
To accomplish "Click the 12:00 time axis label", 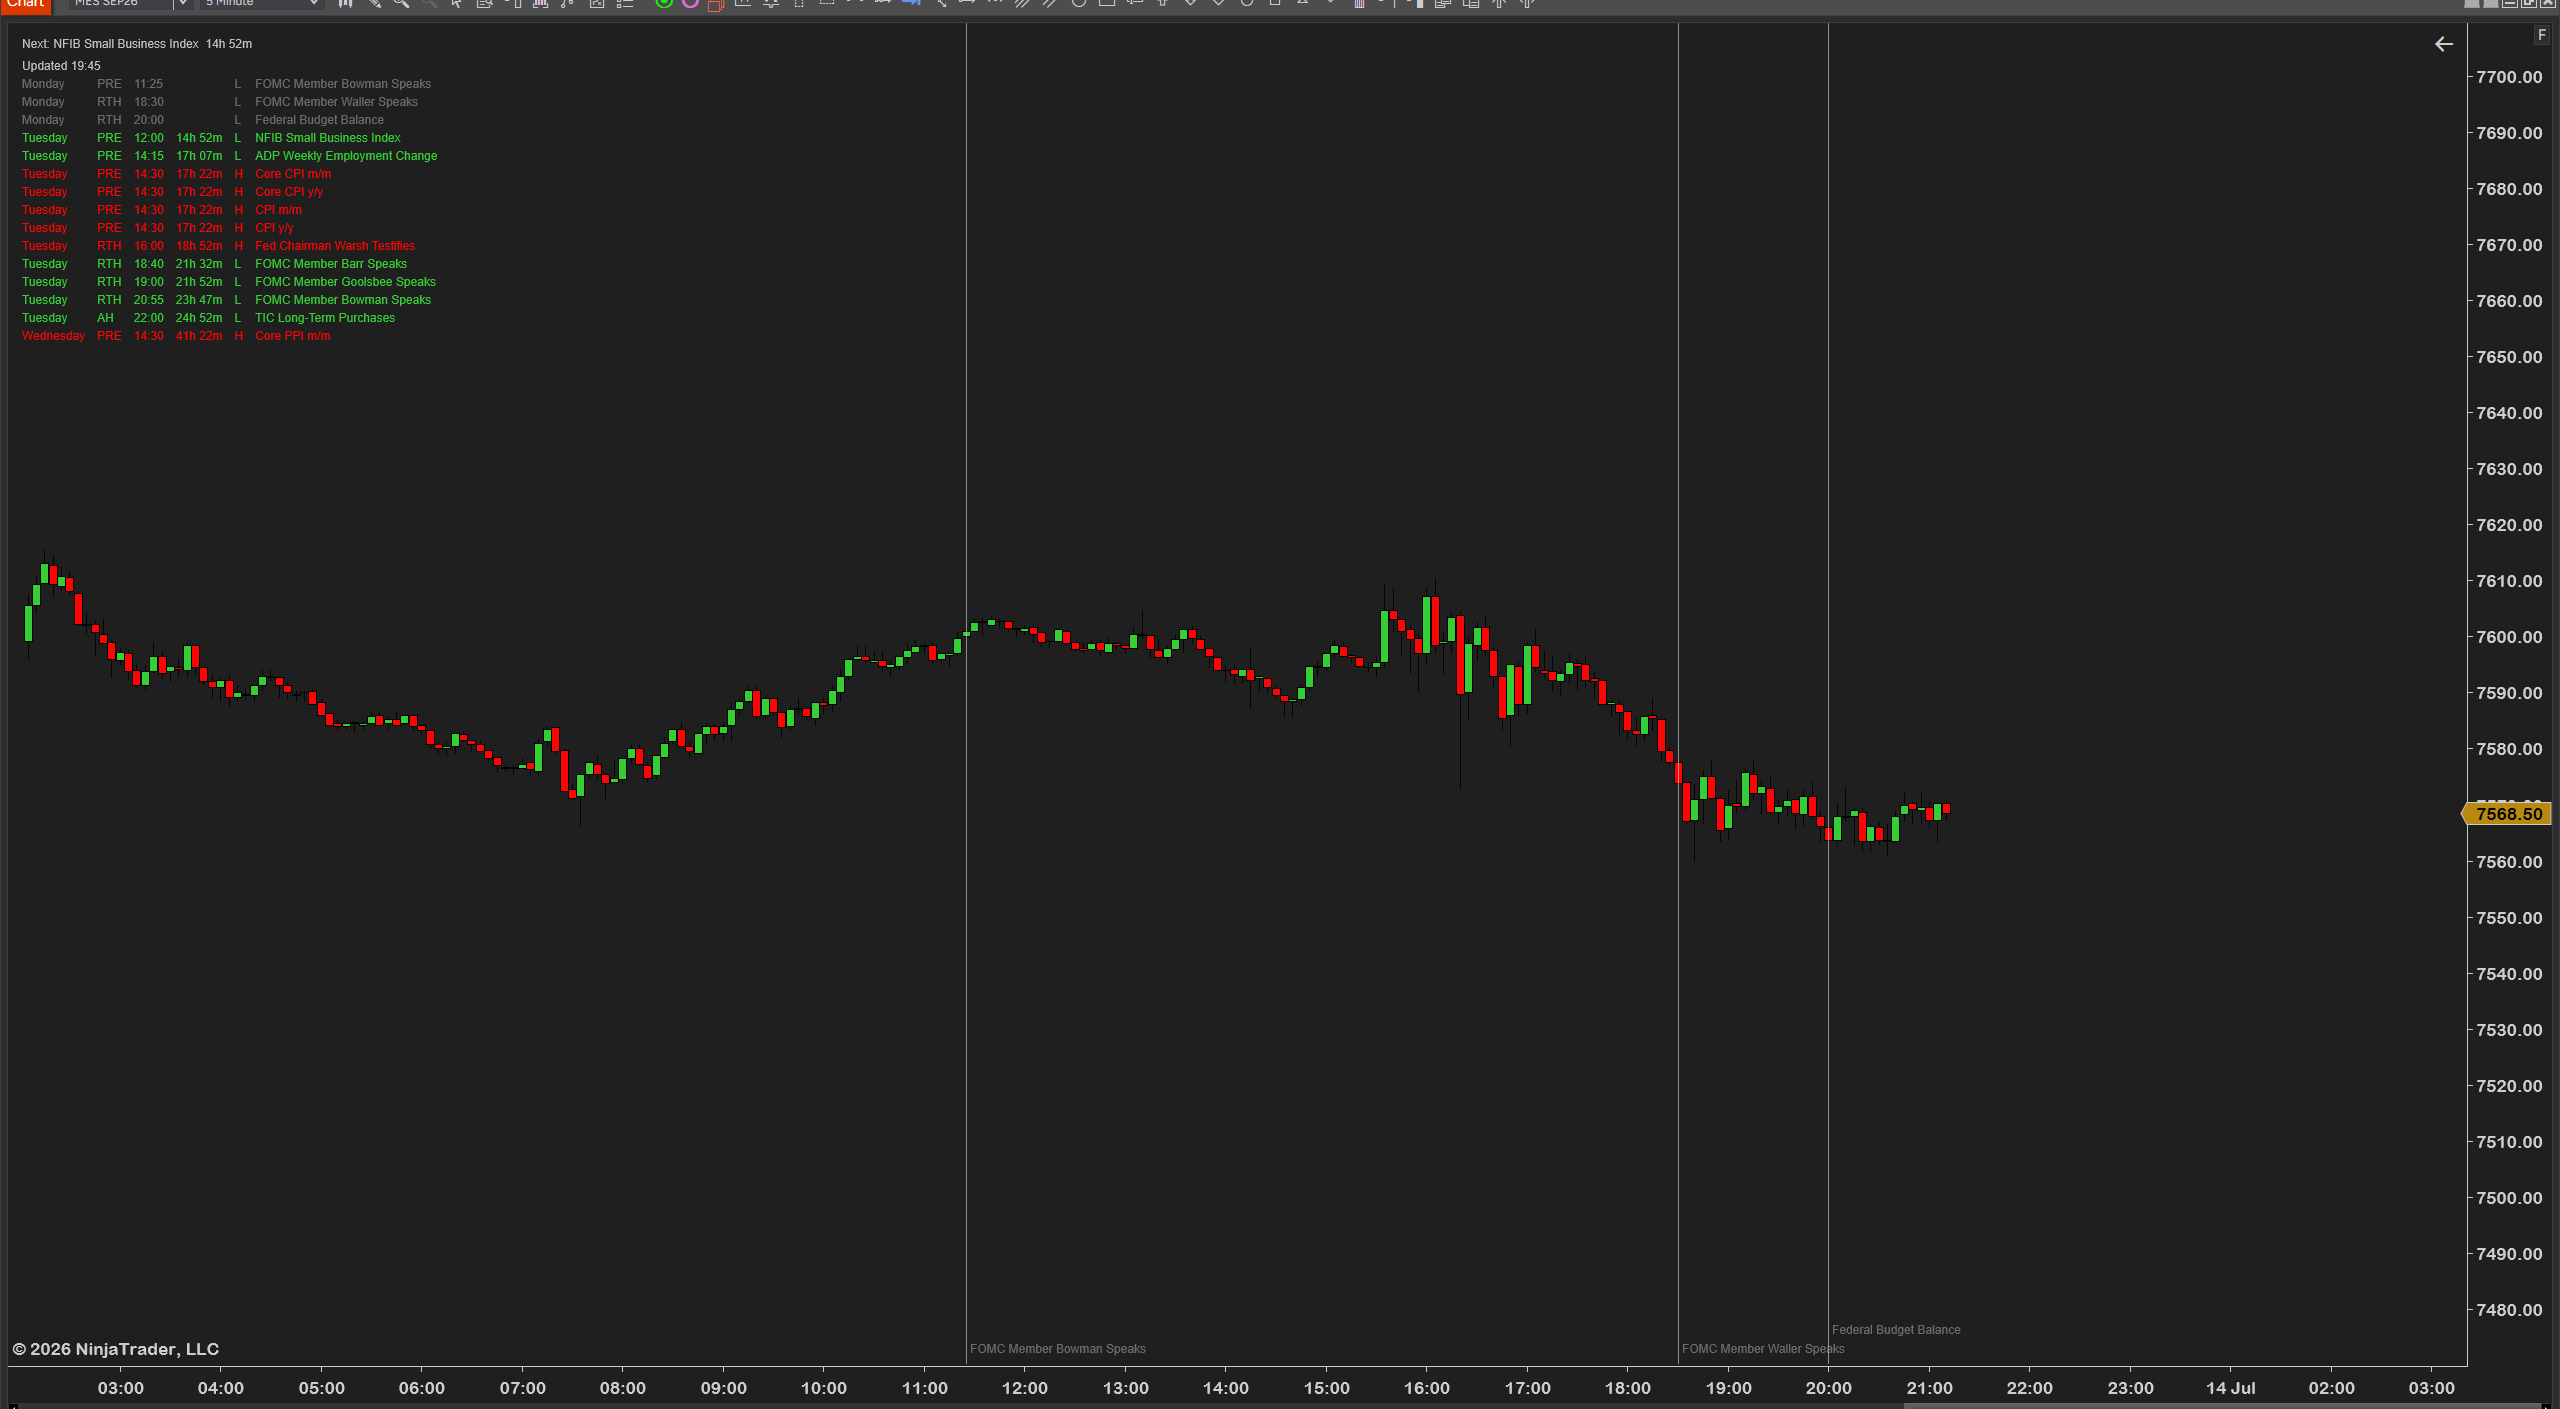I will click(x=1025, y=1388).
